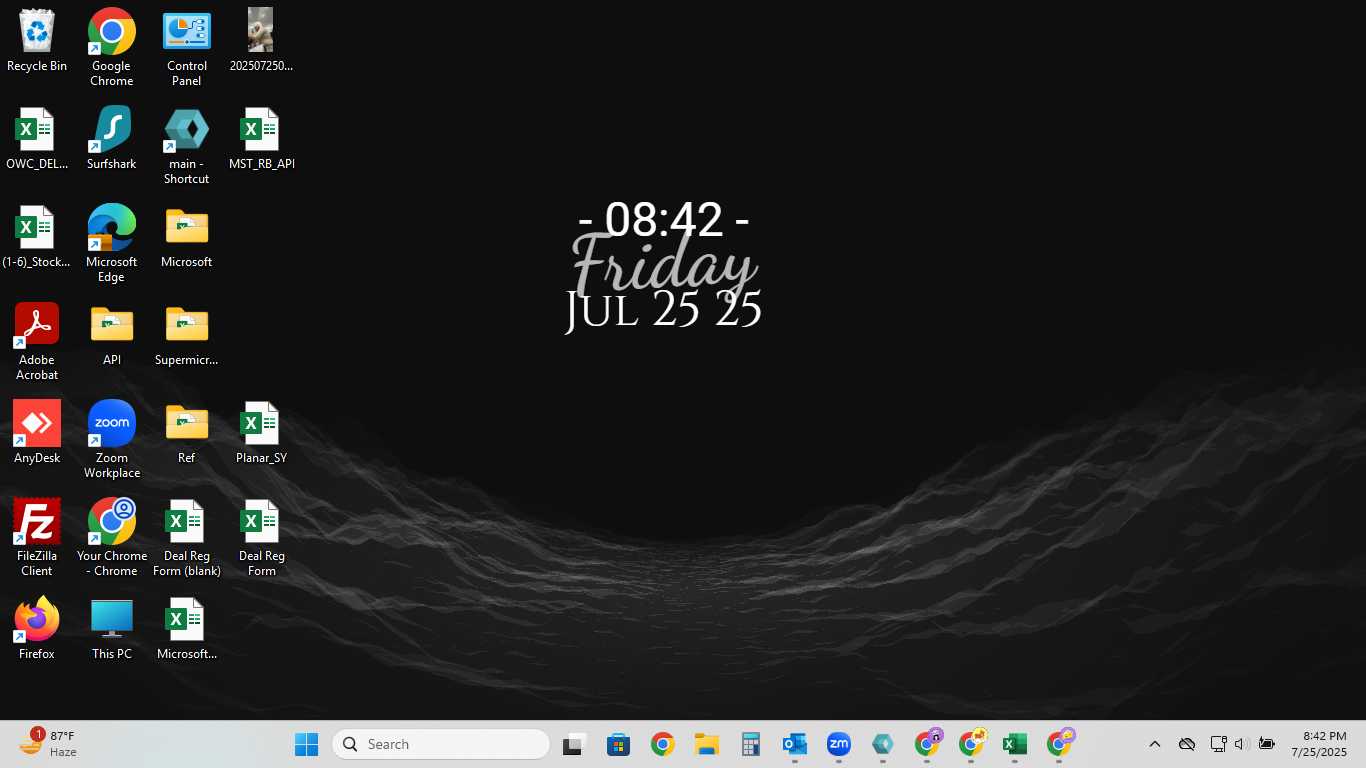Viewport: 1366px width, 768px height.
Task: Open File Explorer from the taskbar
Action: pyautogui.click(x=706, y=744)
